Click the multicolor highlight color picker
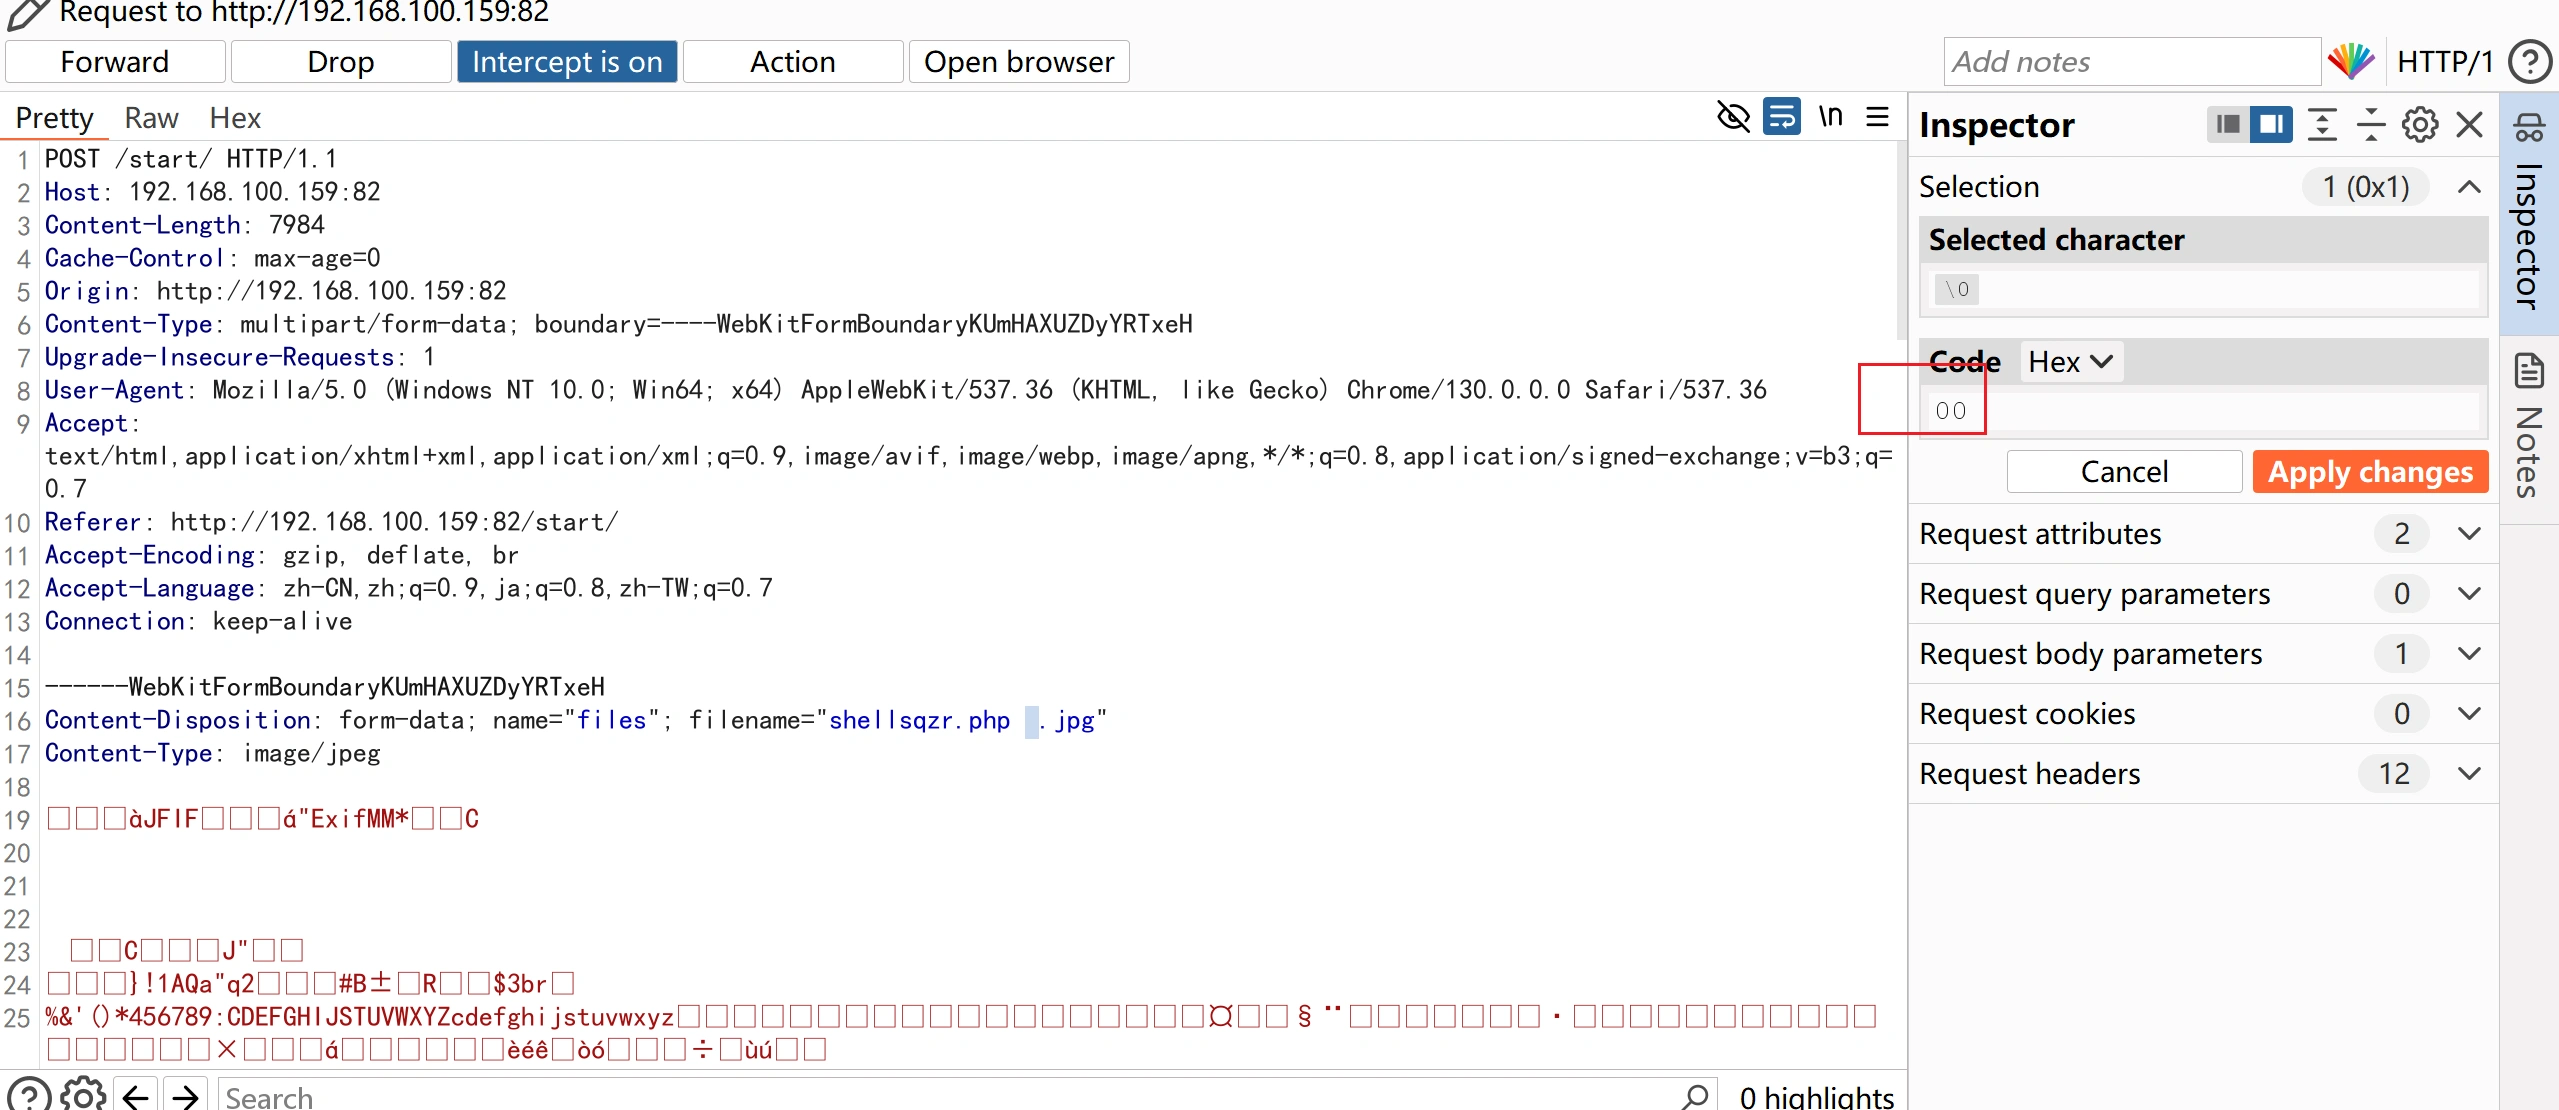Viewport: 2559px width, 1110px height. coord(2351,62)
